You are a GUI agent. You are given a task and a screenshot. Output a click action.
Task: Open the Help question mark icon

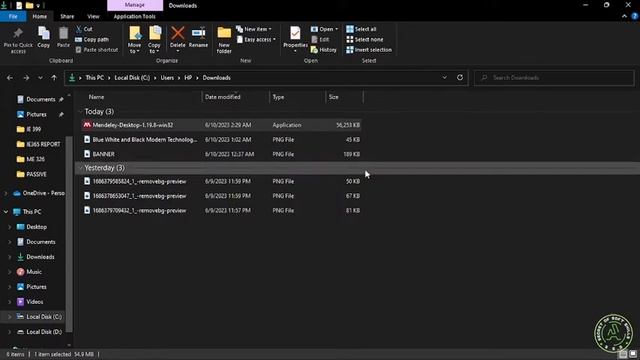point(635,16)
